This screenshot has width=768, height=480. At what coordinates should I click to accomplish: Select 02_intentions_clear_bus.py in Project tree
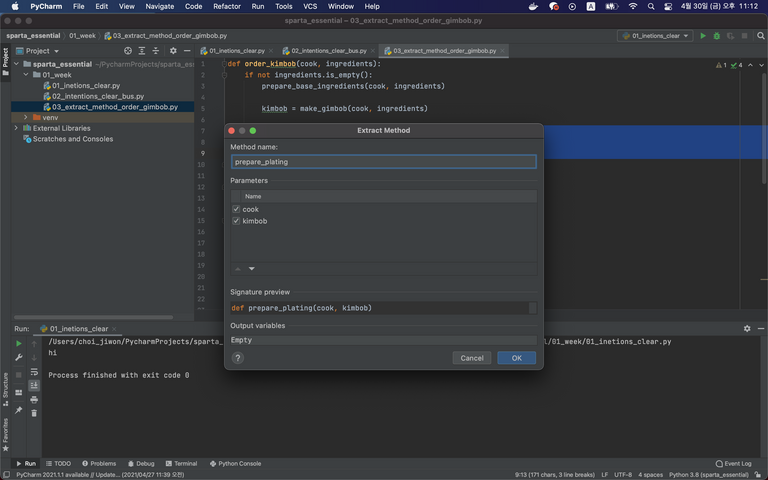98,96
